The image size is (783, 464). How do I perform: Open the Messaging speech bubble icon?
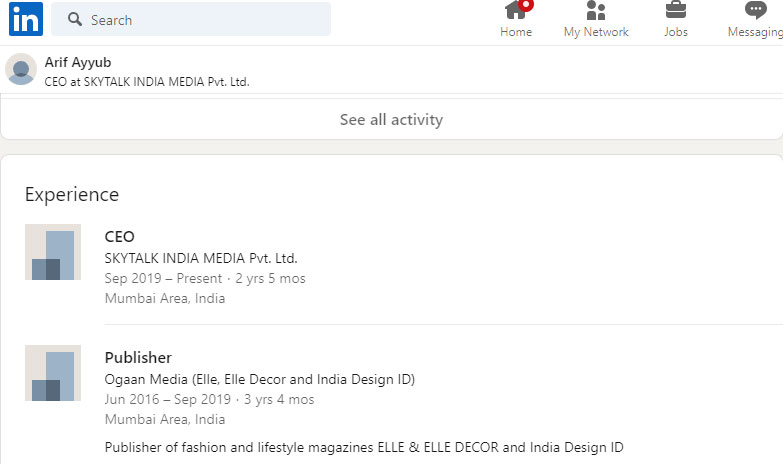click(x=756, y=11)
